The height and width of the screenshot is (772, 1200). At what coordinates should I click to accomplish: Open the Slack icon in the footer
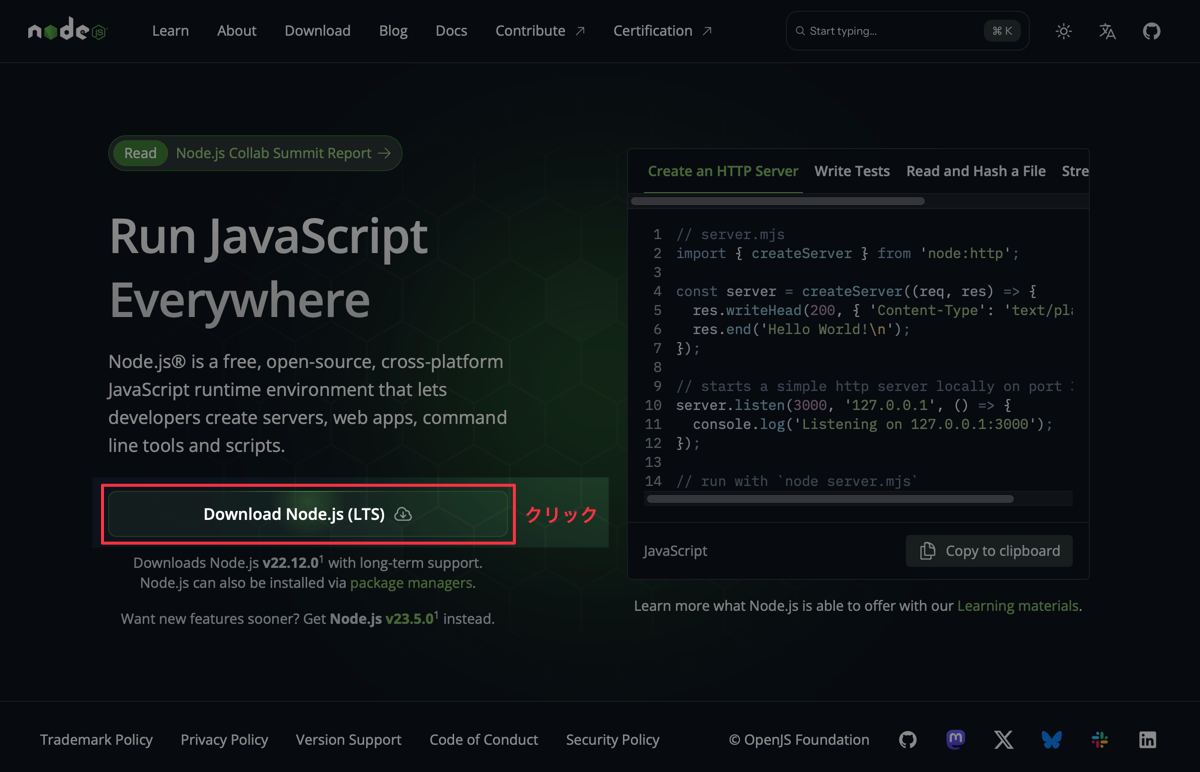[x=1099, y=739]
